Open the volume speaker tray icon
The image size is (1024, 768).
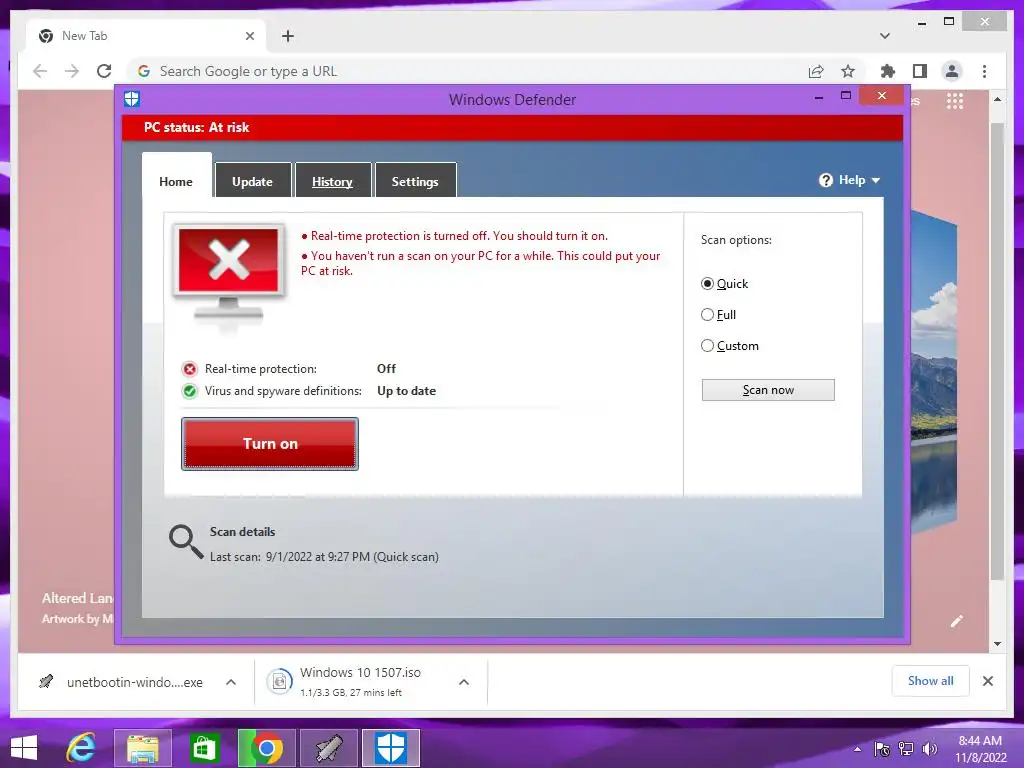[x=929, y=749]
